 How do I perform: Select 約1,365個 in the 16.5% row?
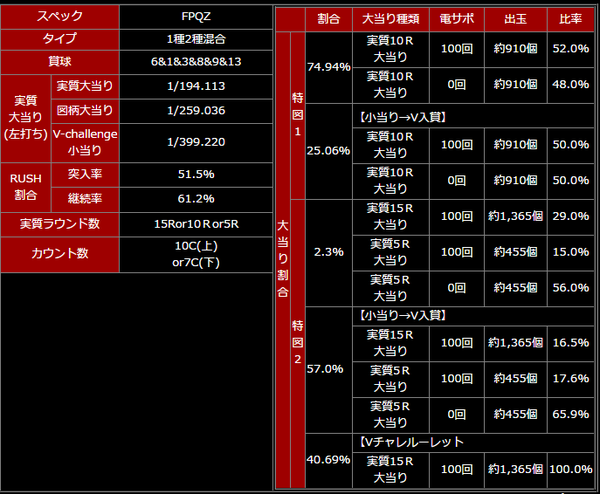[x=516, y=343]
